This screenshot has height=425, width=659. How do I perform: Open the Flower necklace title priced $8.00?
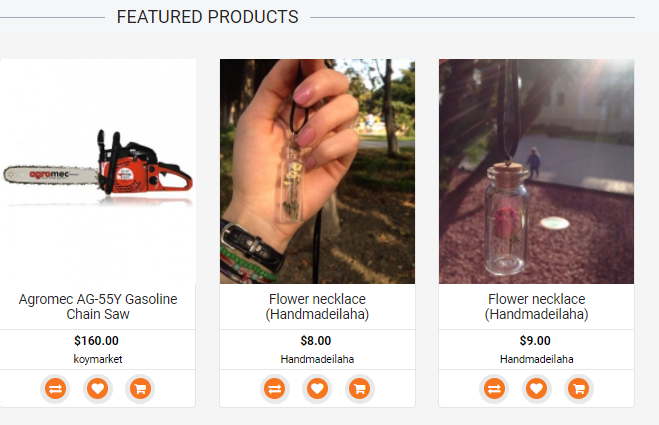click(x=317, y=306)
